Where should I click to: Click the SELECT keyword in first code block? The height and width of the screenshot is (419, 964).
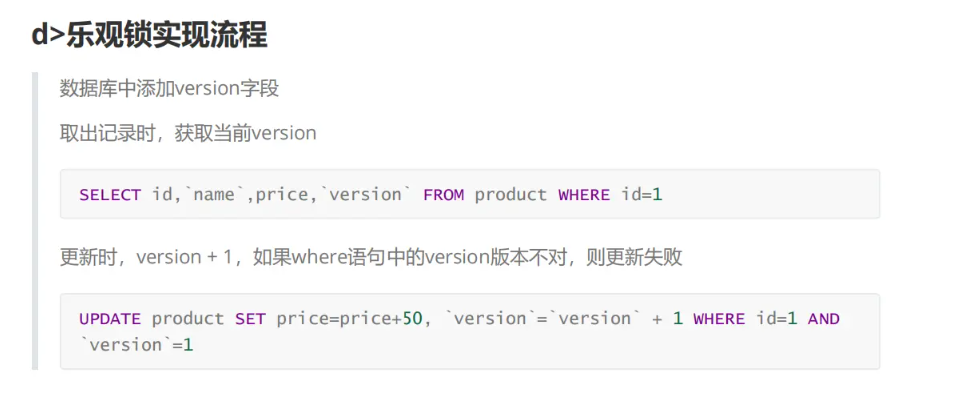coord(110,195)
